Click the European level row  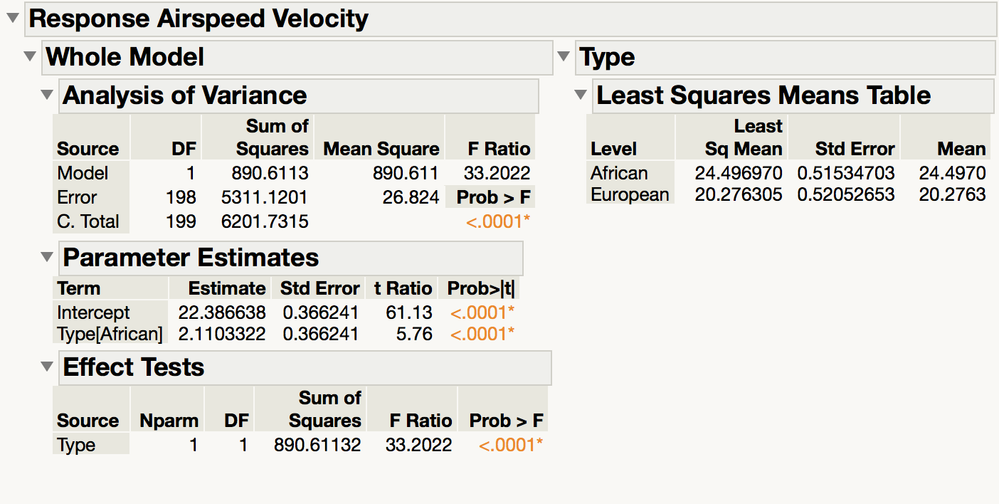[x=629, y=195]
